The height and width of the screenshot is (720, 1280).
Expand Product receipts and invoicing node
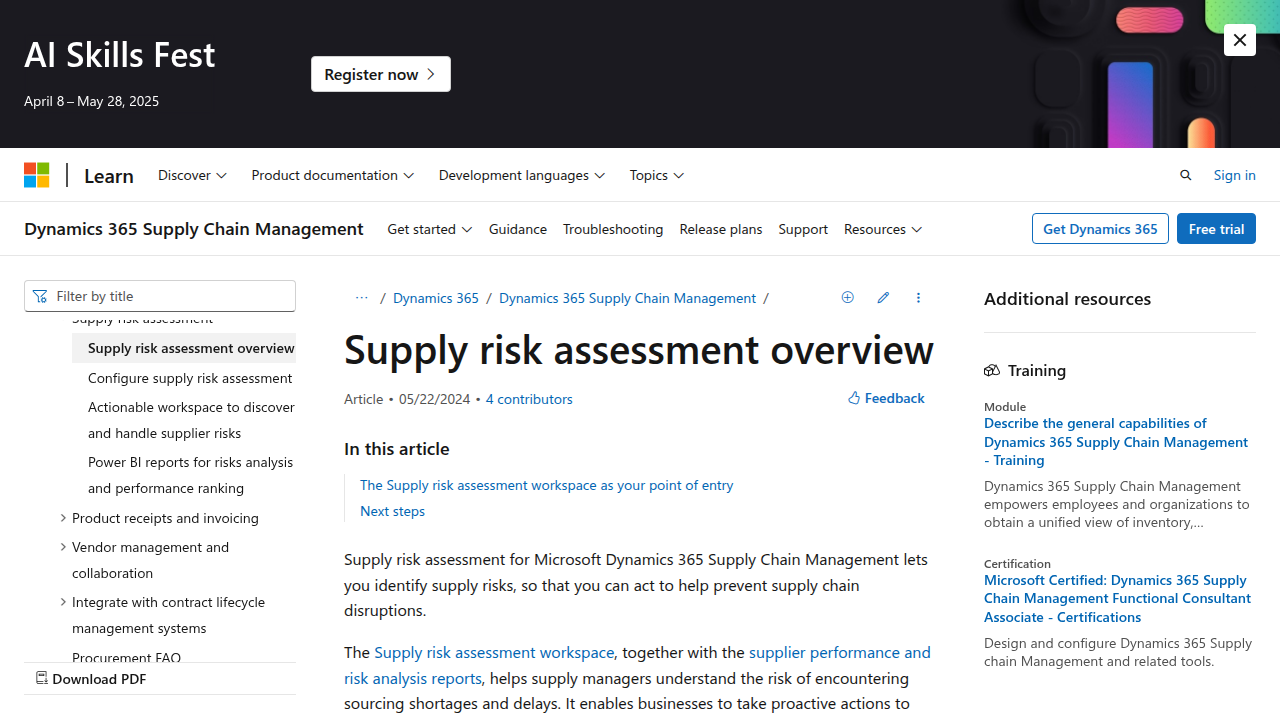(x=63, y=518)
